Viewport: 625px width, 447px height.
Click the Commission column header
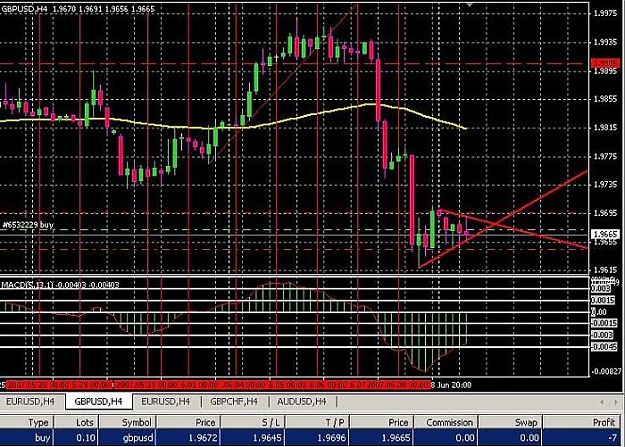pyautogui.click(x=446, y=422)
